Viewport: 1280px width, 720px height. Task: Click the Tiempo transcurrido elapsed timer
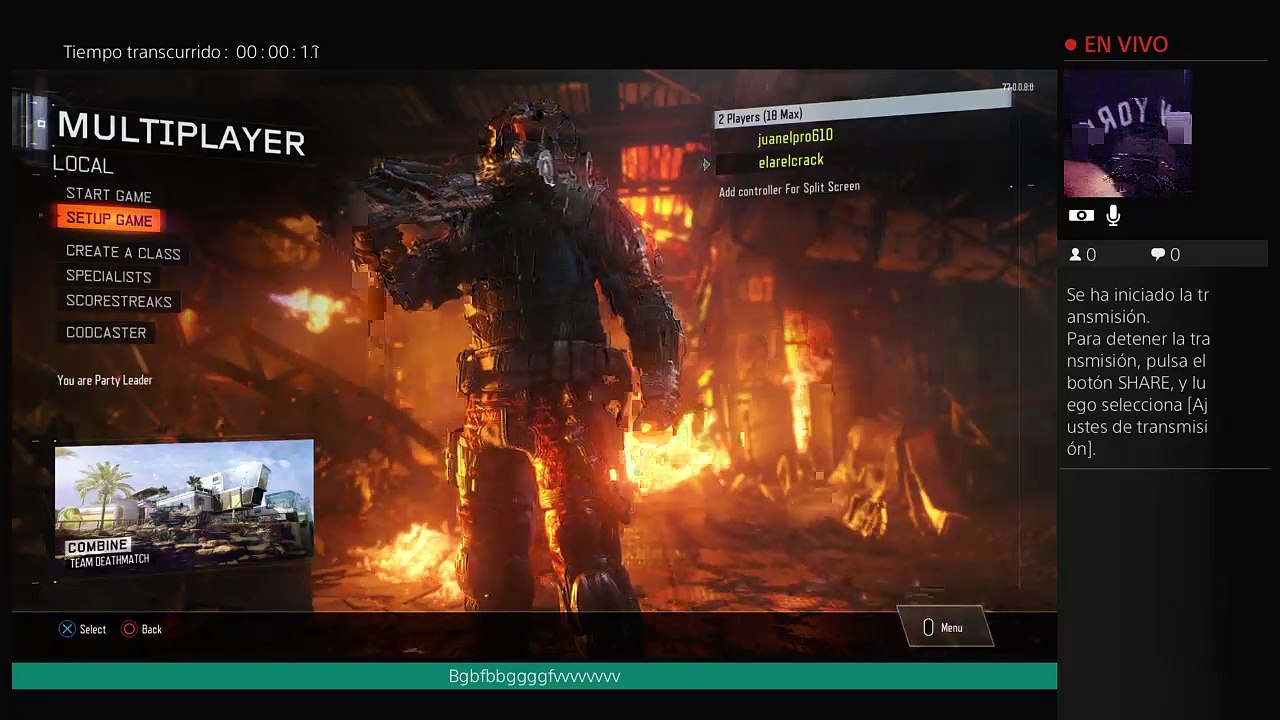tap(191, 52)
